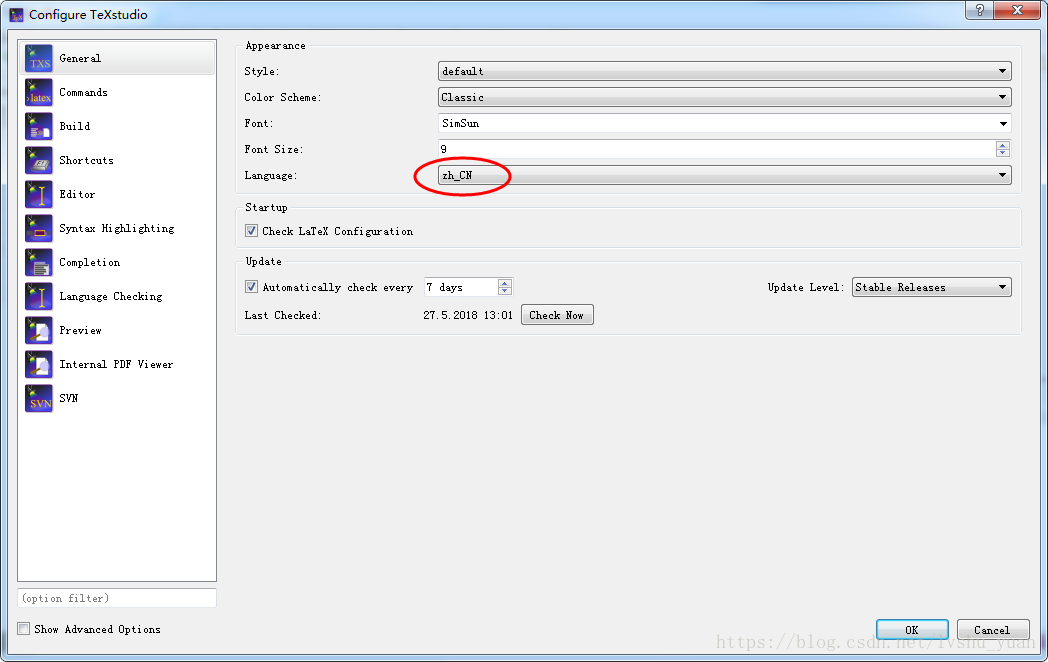
Task: Select the Internal PDF Viewer label
Action: (116, 364)
